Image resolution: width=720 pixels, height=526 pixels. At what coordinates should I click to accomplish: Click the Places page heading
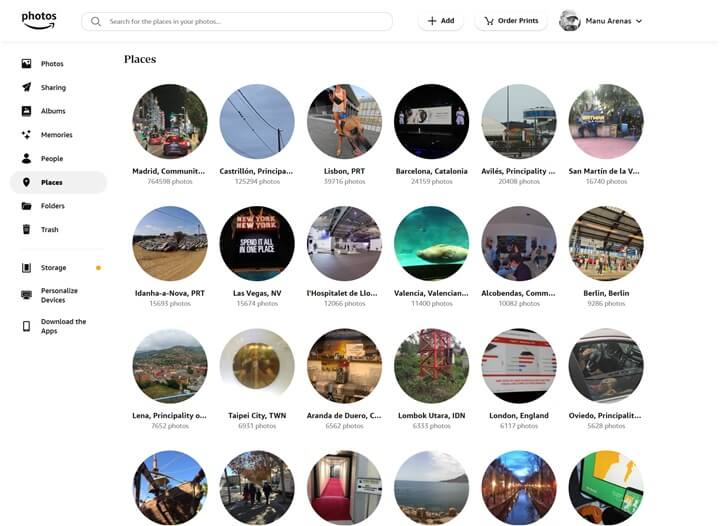140,59
